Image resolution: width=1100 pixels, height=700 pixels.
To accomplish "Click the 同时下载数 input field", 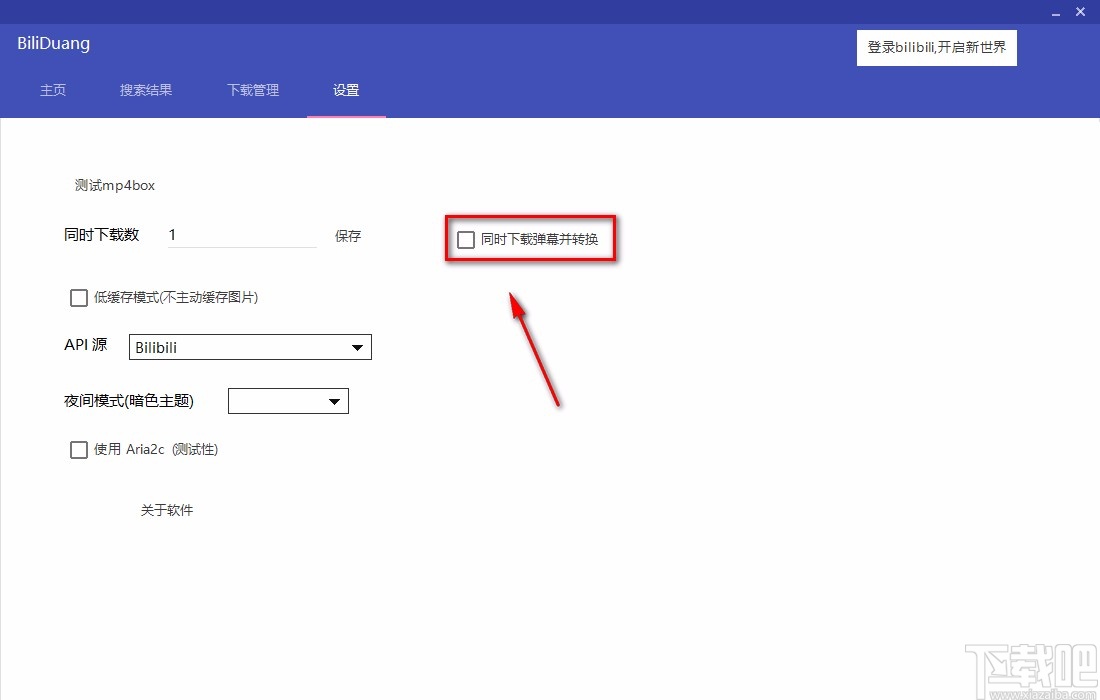I will pos(240,234).
